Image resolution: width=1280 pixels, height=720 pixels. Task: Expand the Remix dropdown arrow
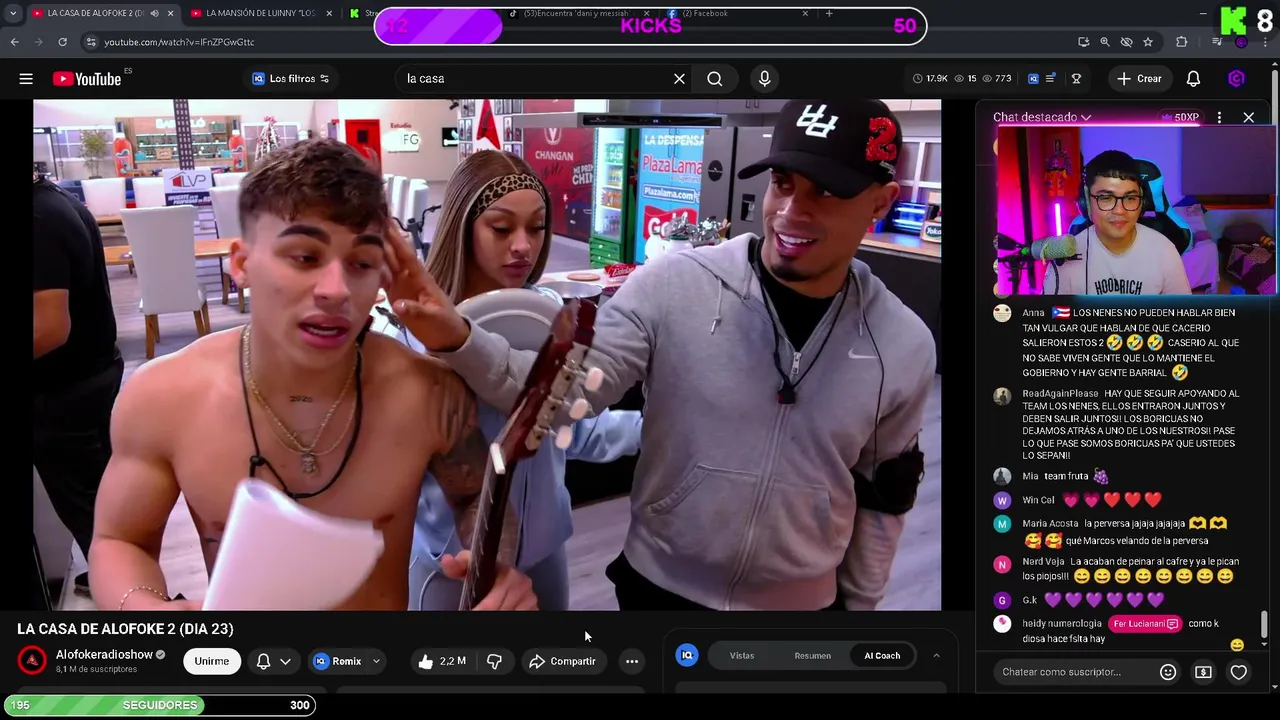pos(376,661)
